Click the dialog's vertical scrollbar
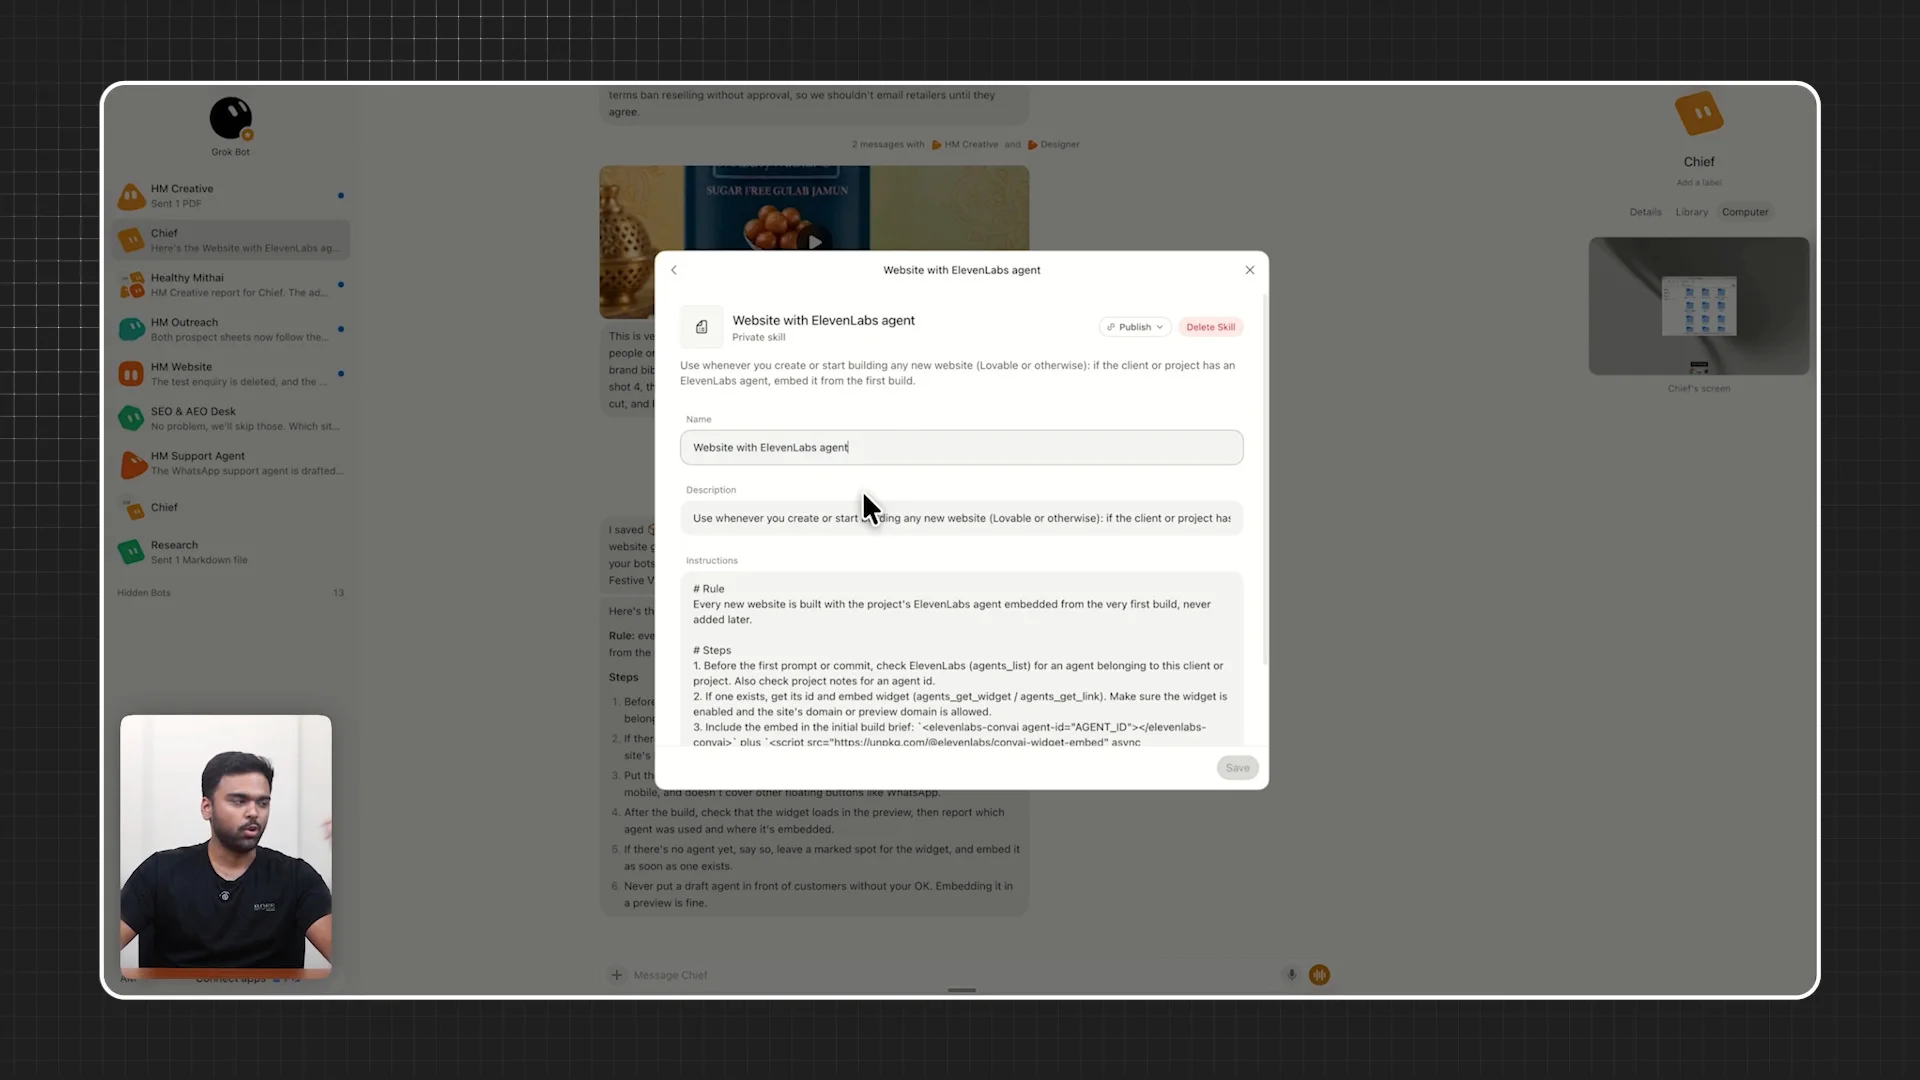Screen dimensions: 1920x1080 coord(1265,480)
